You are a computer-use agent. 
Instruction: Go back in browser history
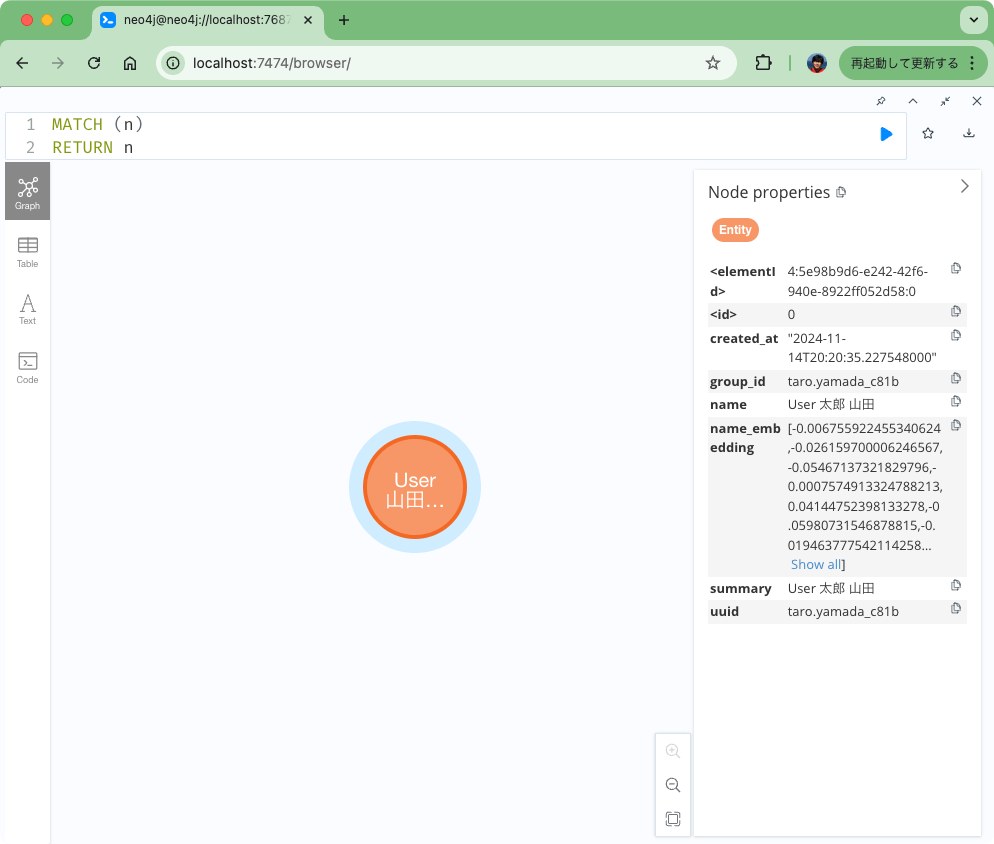(x=22, y=63)
